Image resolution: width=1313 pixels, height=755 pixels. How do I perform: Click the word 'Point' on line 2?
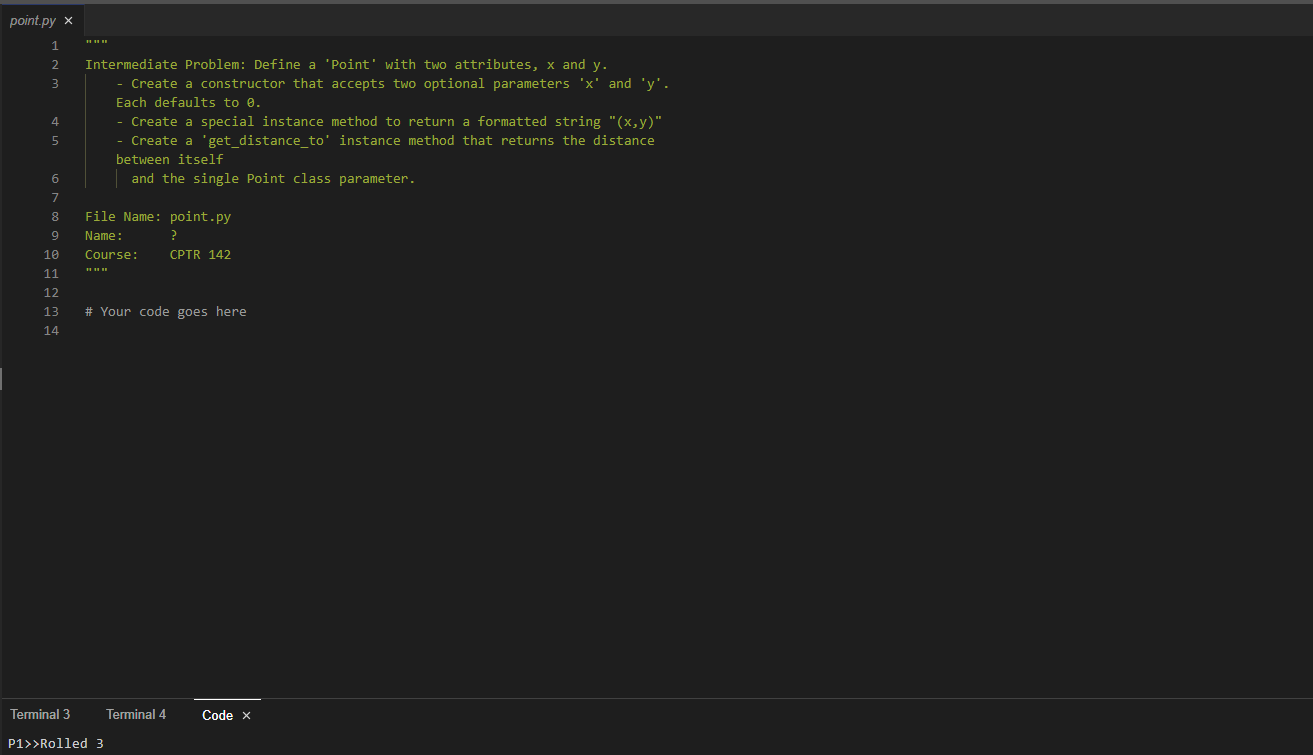tap(351, 64)
